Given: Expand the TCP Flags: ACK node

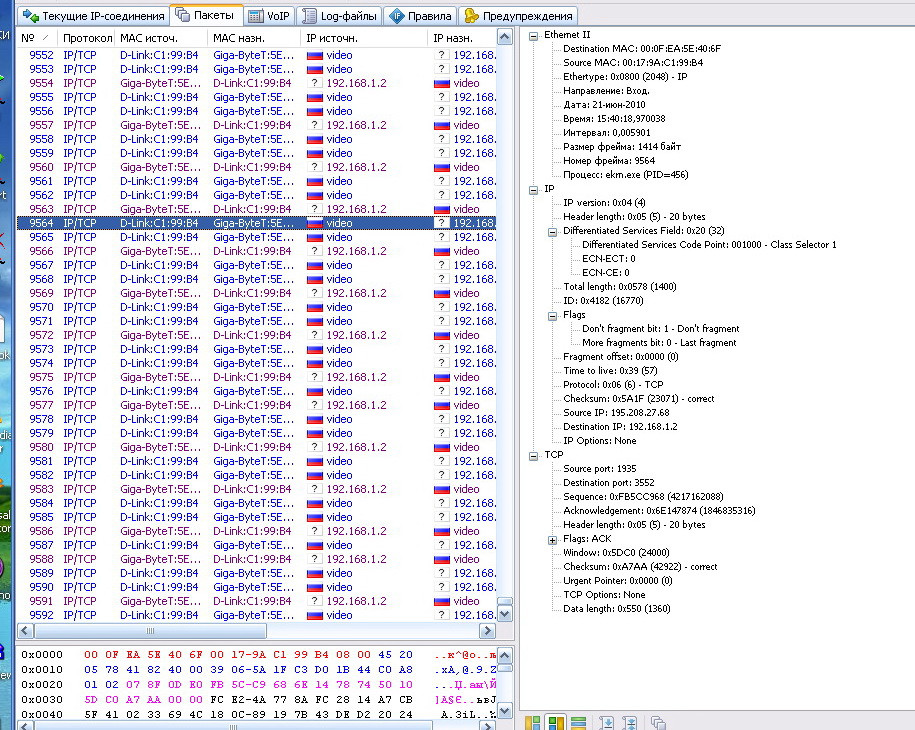Looking at the screenshot, I should click(x=552, y=540).
